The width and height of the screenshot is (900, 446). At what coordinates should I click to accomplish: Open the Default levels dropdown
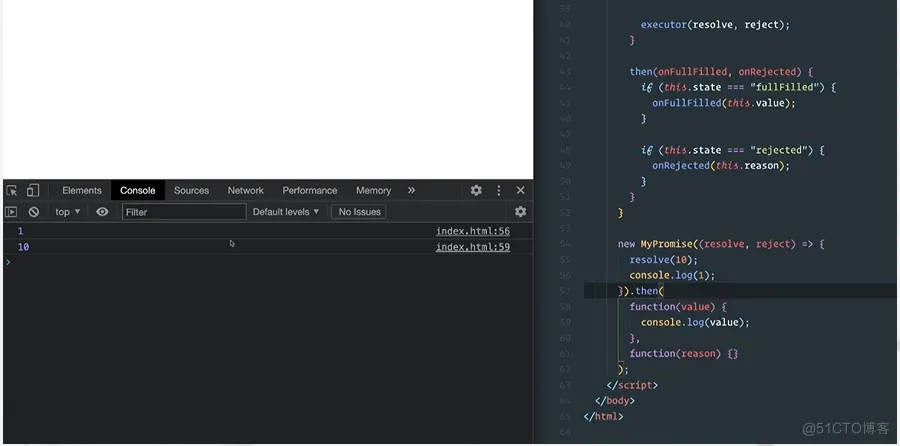click(286, 212)
